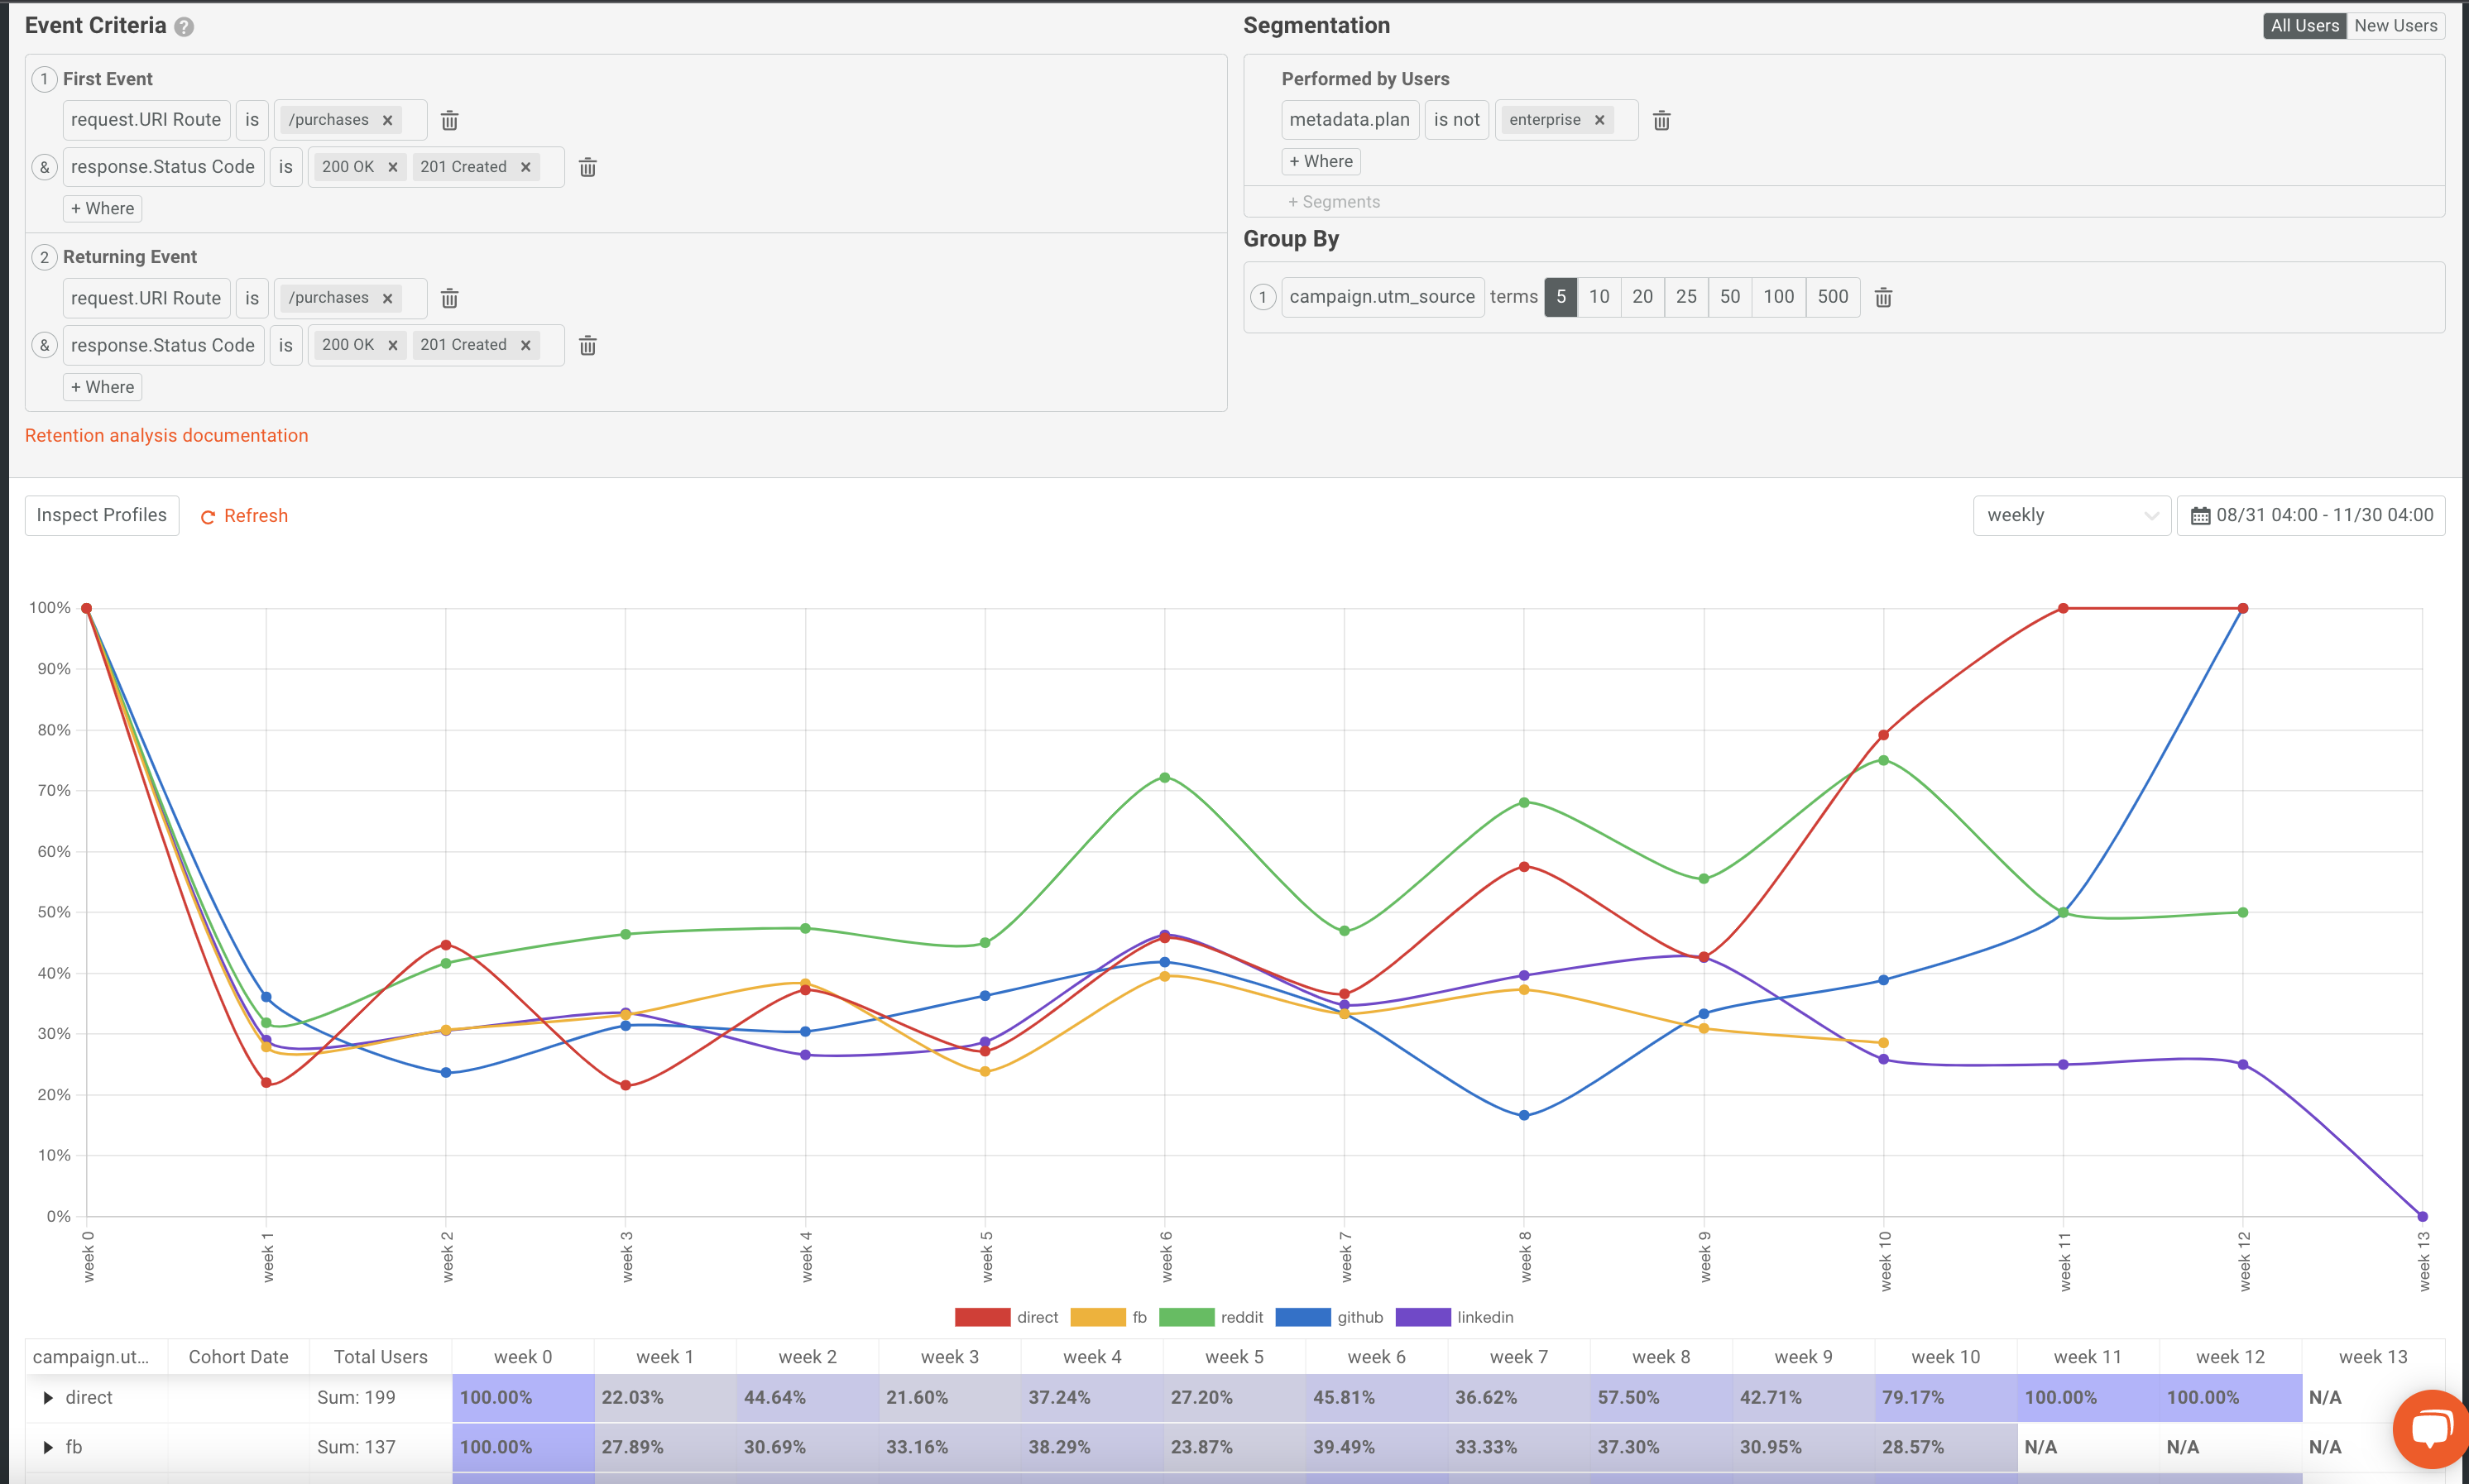The width and height of the screenshot is (2469, 1484).
Task: Delete the campaign.utm_source Group By rule
Action: click(1884, 297)
